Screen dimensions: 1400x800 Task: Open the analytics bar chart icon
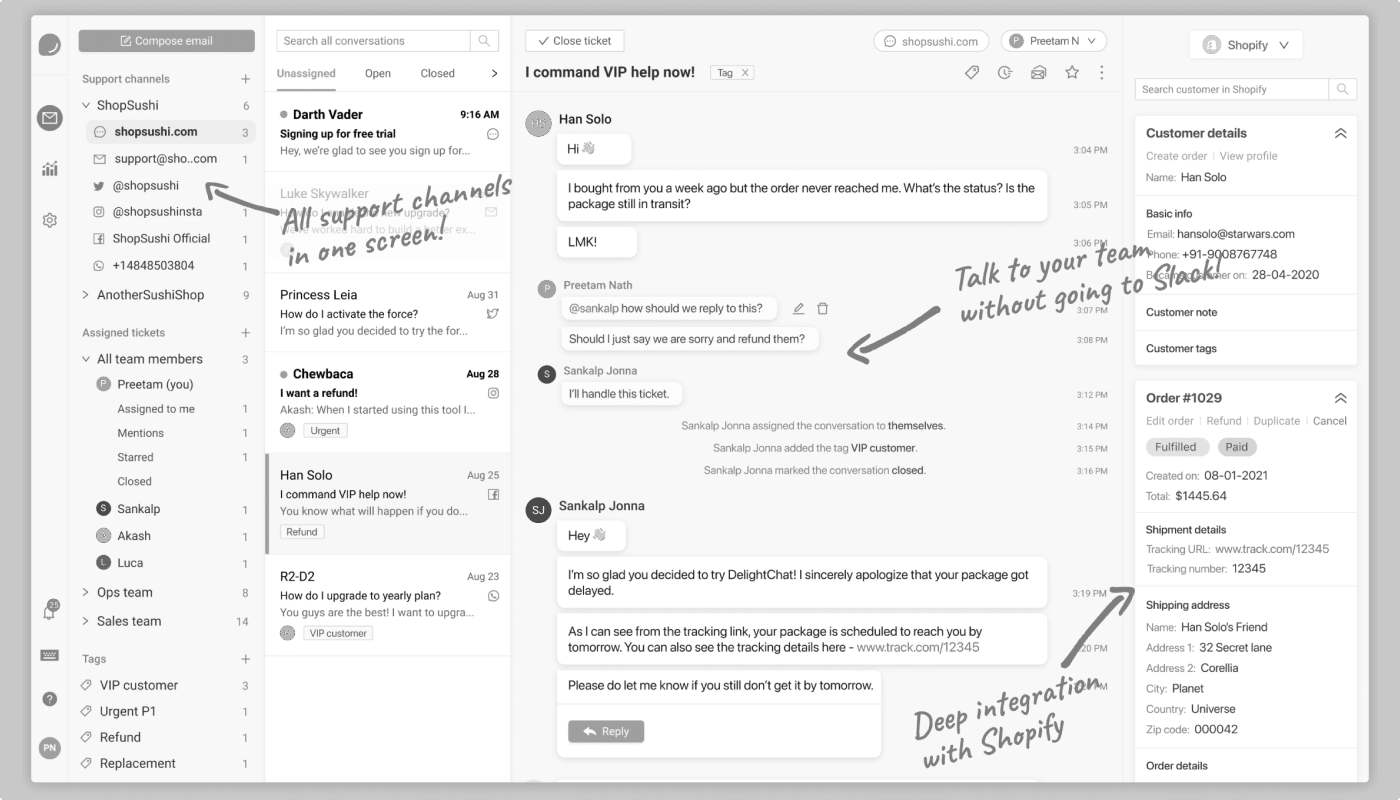point(49,169)
